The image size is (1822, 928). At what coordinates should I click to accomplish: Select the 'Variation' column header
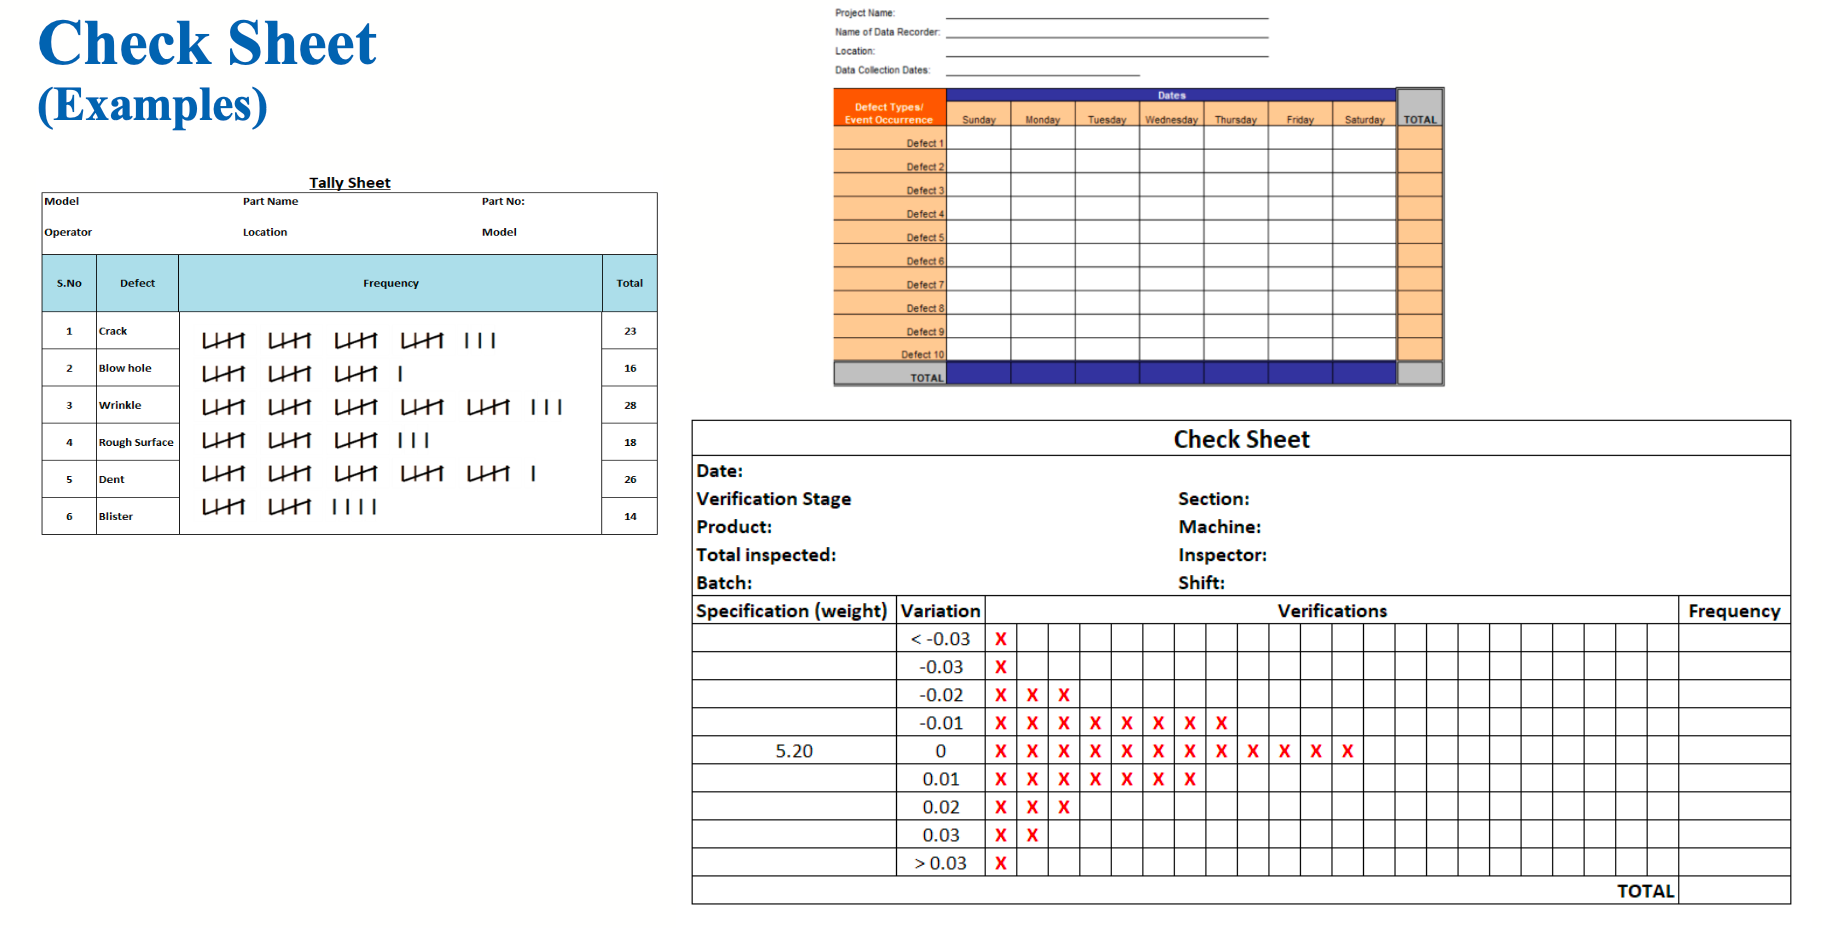tap(940, 611)
